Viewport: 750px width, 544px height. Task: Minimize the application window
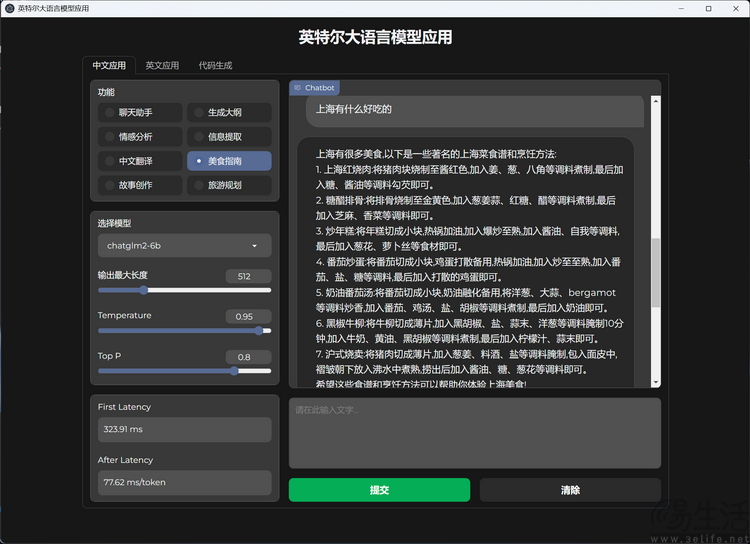681,9
